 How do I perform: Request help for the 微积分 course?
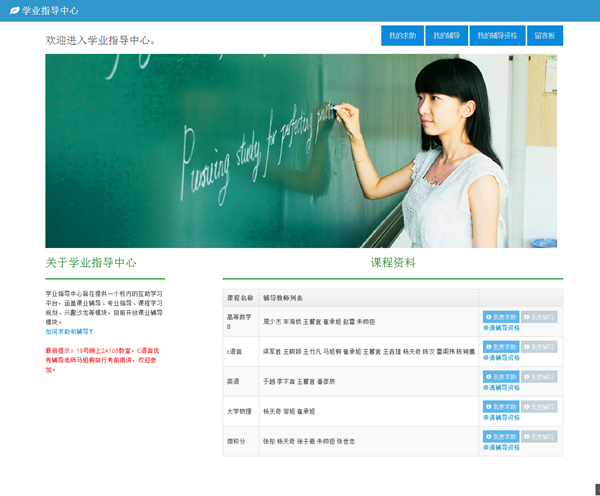click(501, 437)
